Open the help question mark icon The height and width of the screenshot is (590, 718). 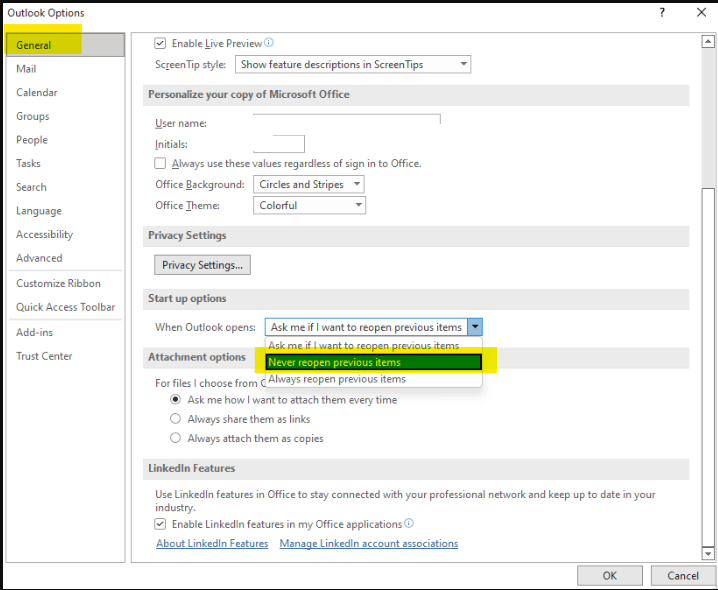[x=662, y=13]
